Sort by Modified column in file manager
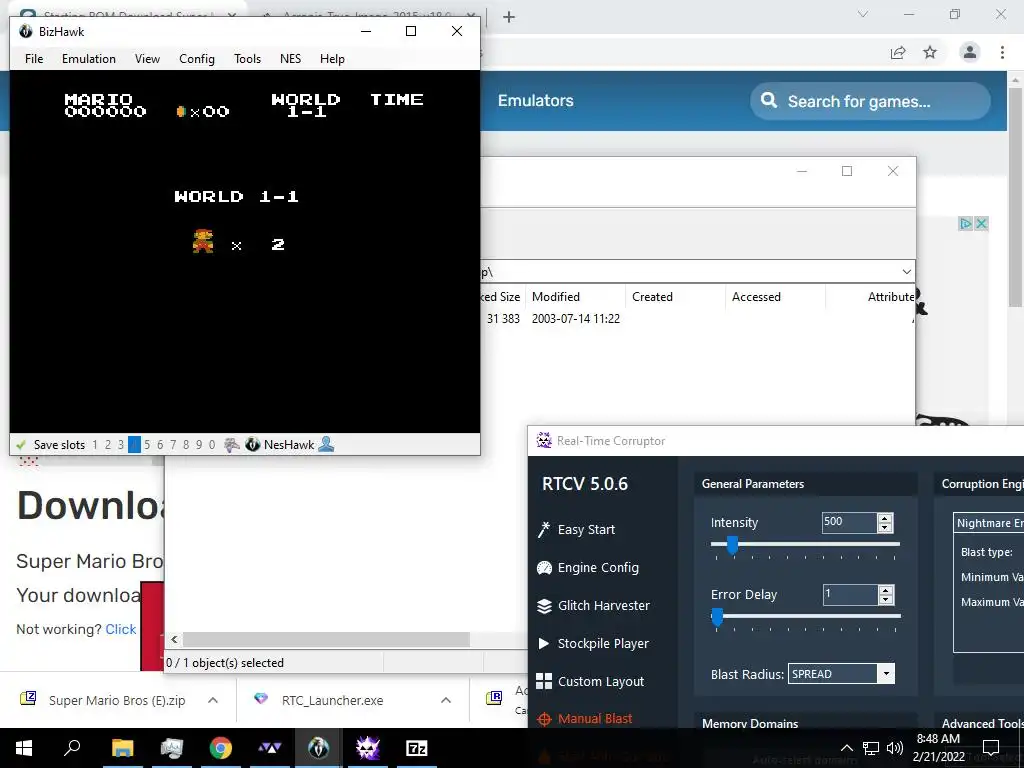The width and height of the screenshot is (1024, 768). [x=575, y=296]
